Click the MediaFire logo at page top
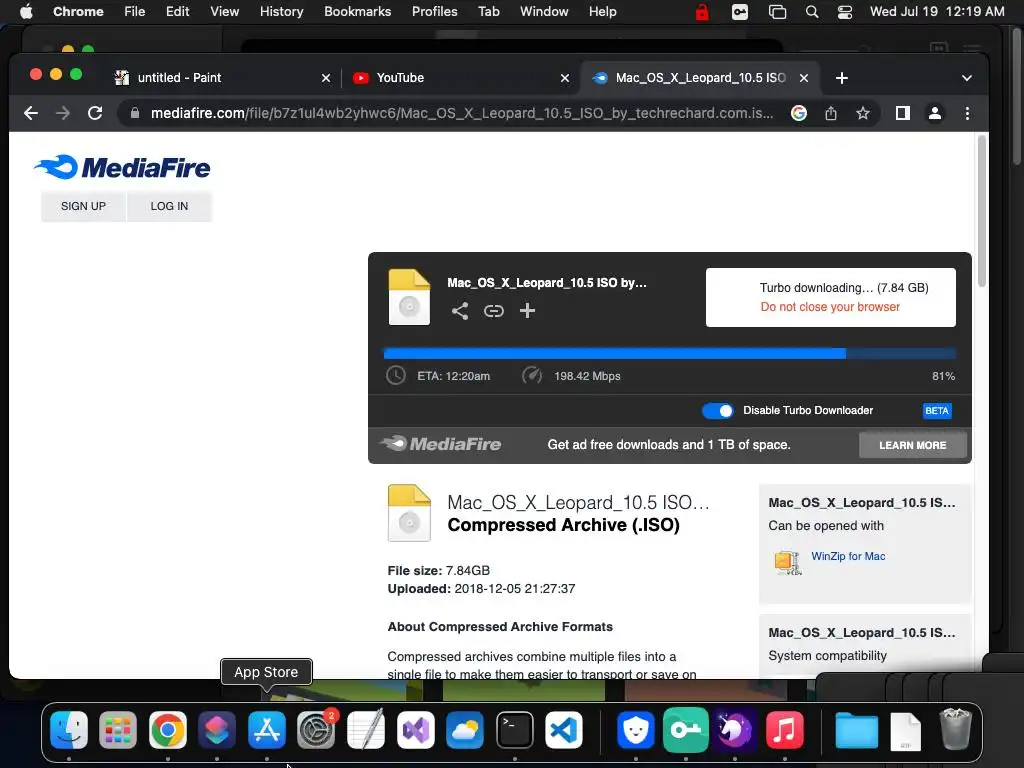 pos(122,167)
